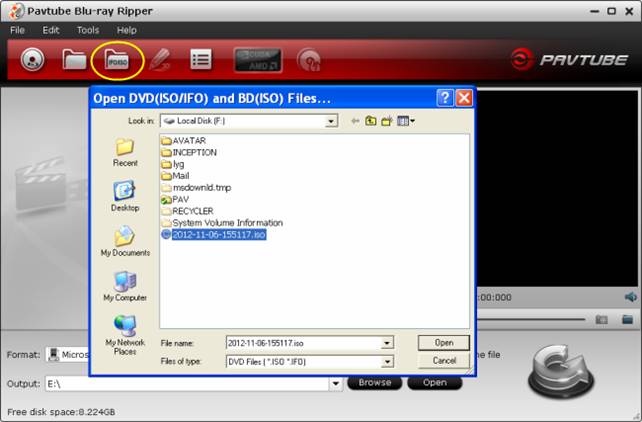Open My Network Places shortcut
This screenshot has height=422, width=642.
pyautogui.click(x=125, y=335)
